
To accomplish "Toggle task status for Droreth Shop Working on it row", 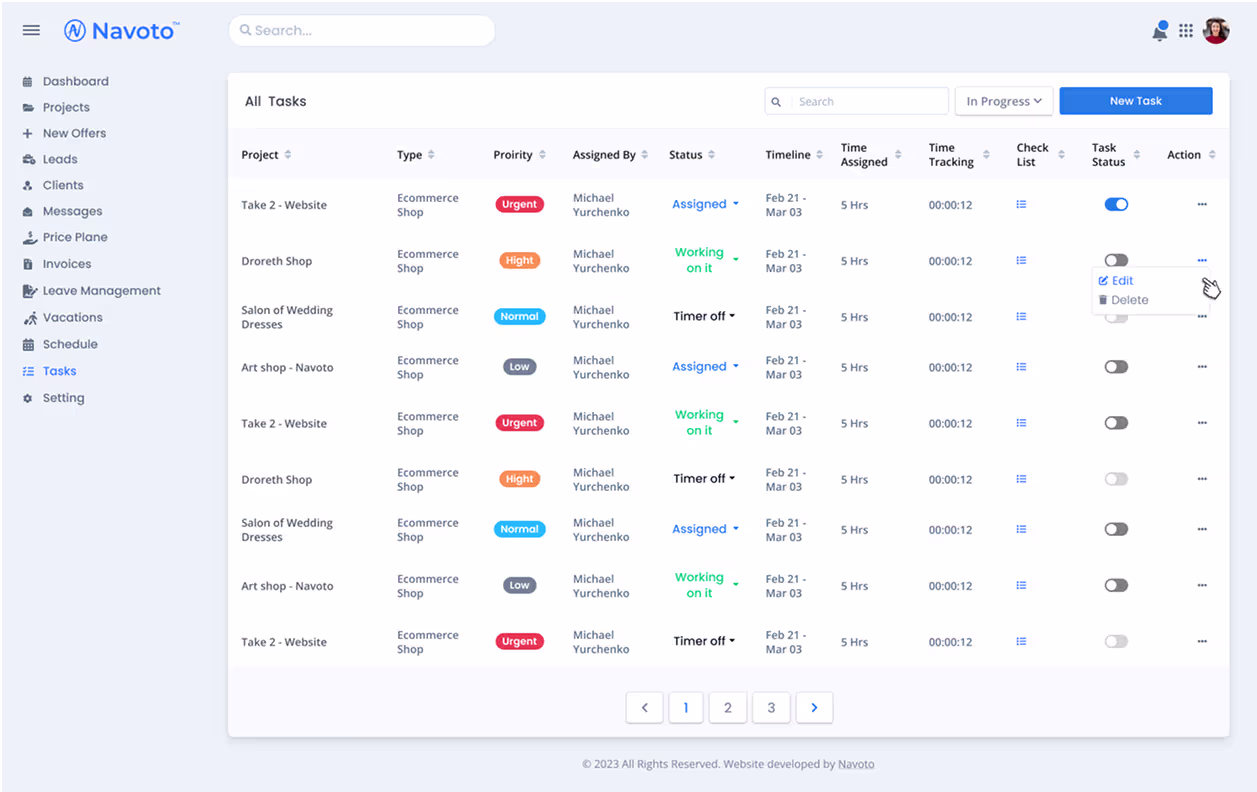I will 1116,260.
